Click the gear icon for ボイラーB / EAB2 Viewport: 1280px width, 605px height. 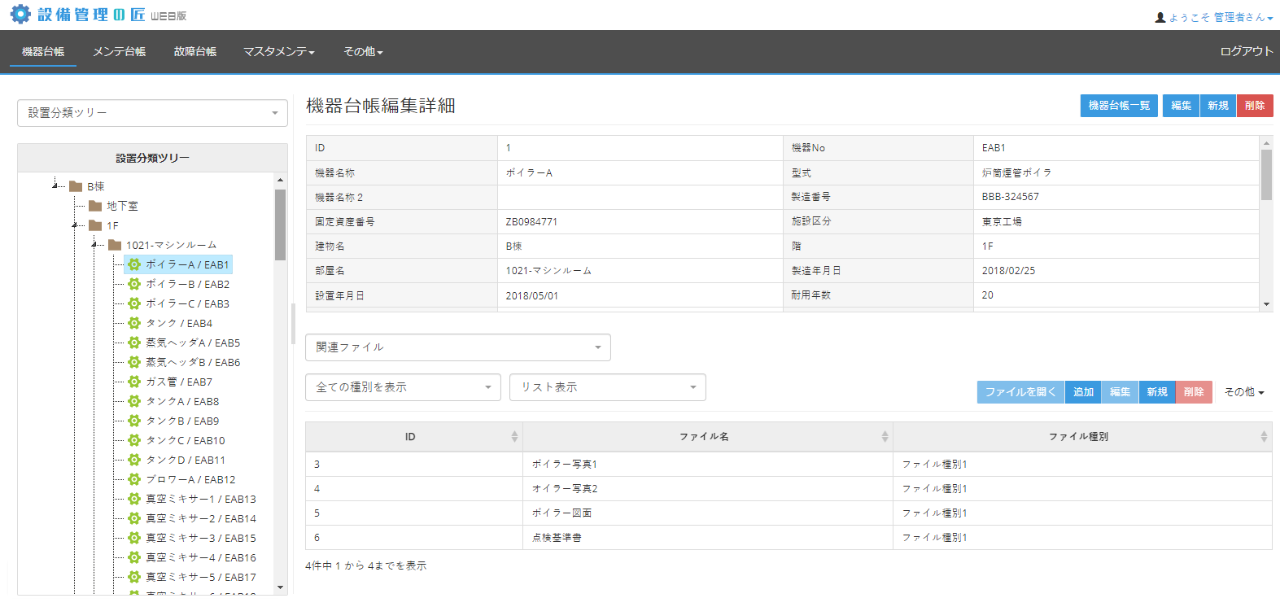click(x=134, y=284)
